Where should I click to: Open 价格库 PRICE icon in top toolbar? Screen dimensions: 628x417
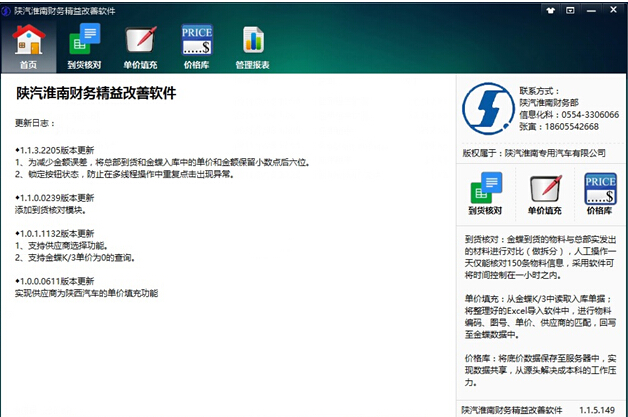197,46
